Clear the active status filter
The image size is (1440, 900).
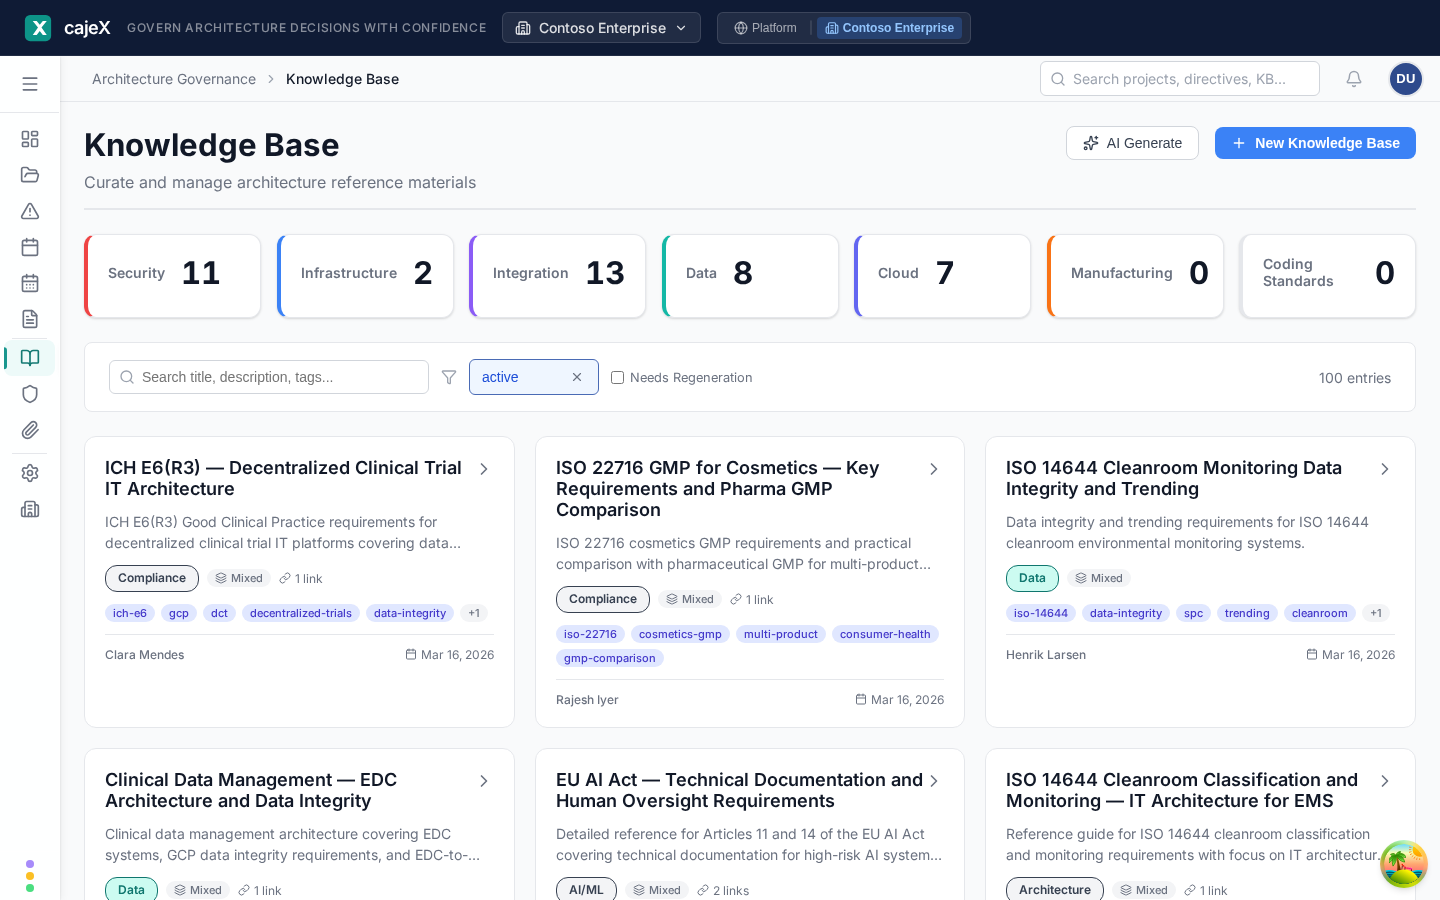(577, 377)
